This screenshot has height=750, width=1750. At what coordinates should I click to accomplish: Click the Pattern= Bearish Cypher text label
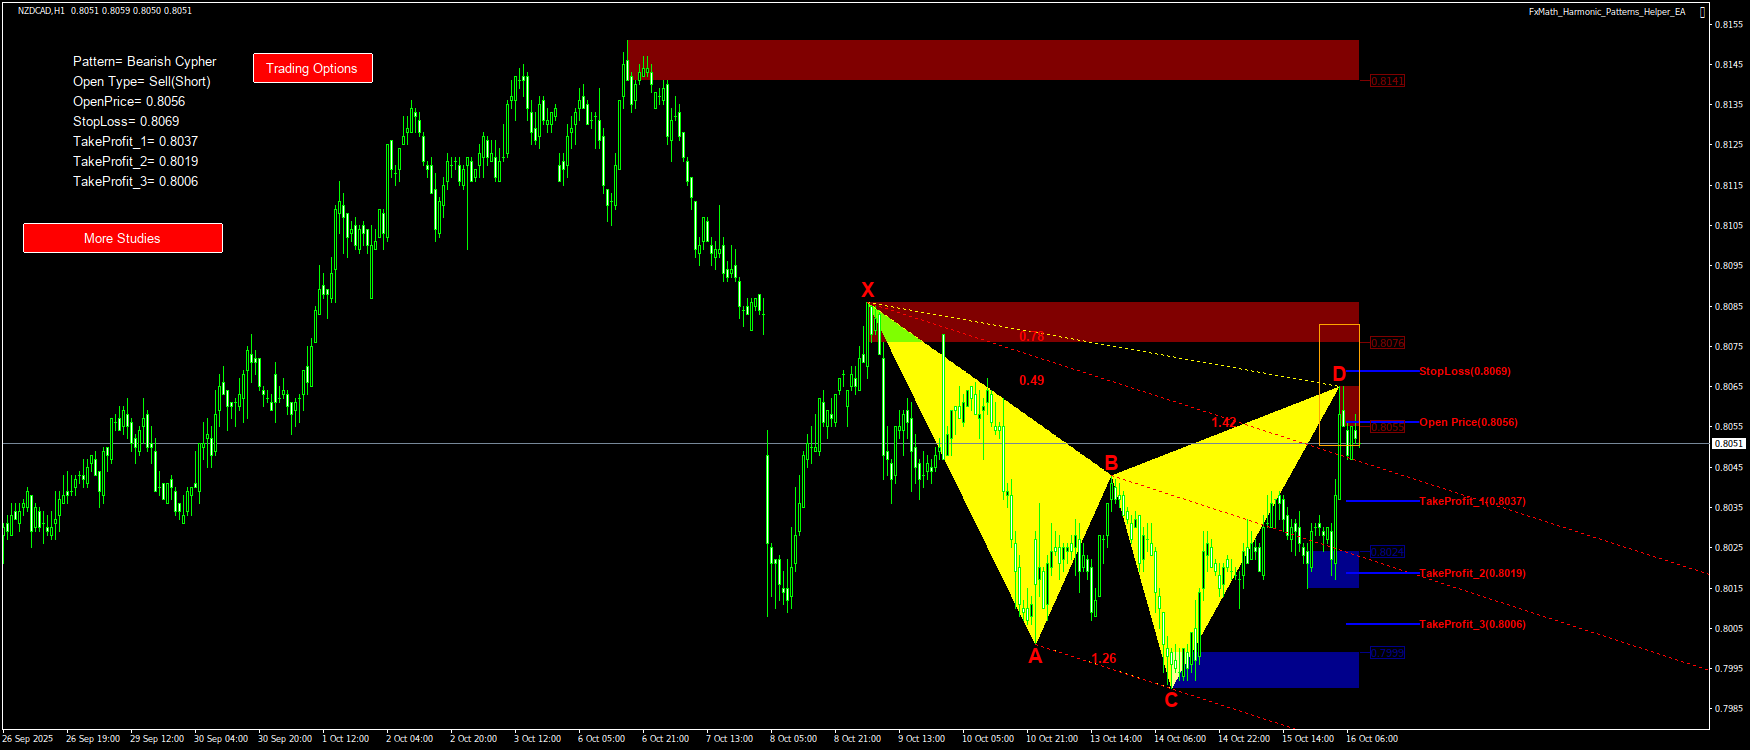(x=144, y=61)
